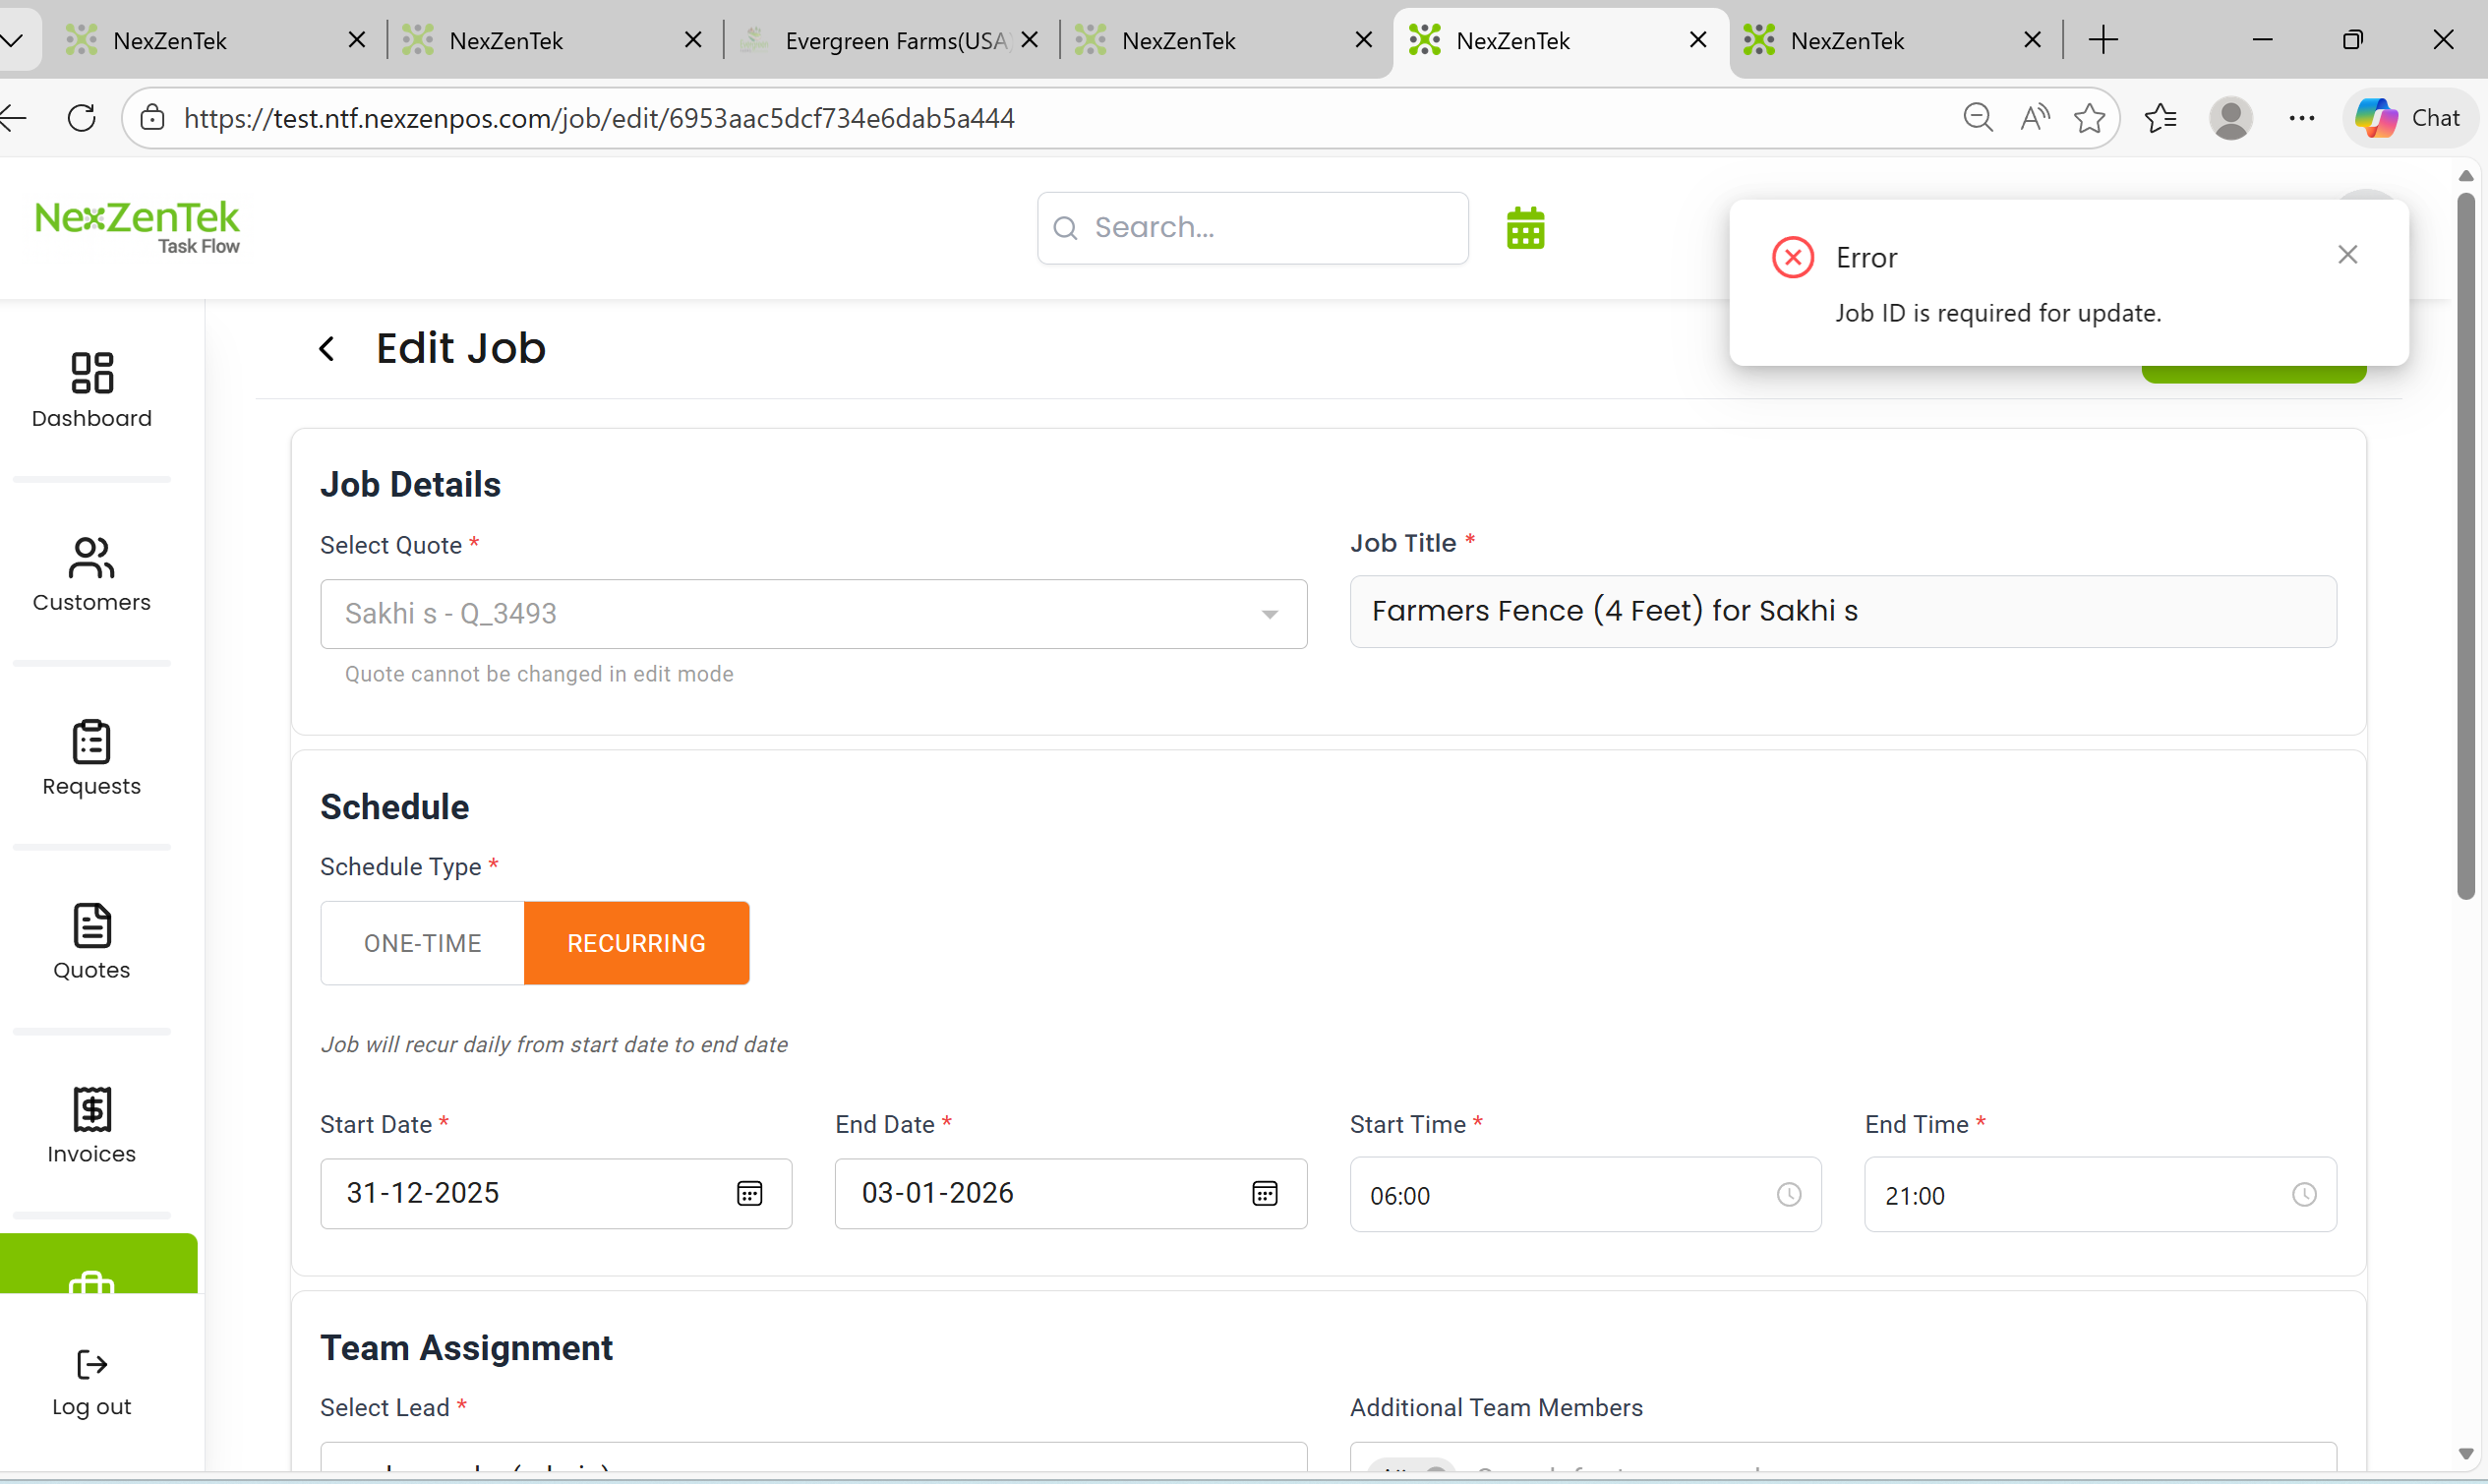Viewport: 2488px width, 1484px height.
Task: Open Invoices from the sidebar
Action: [x=91, y=1126]
